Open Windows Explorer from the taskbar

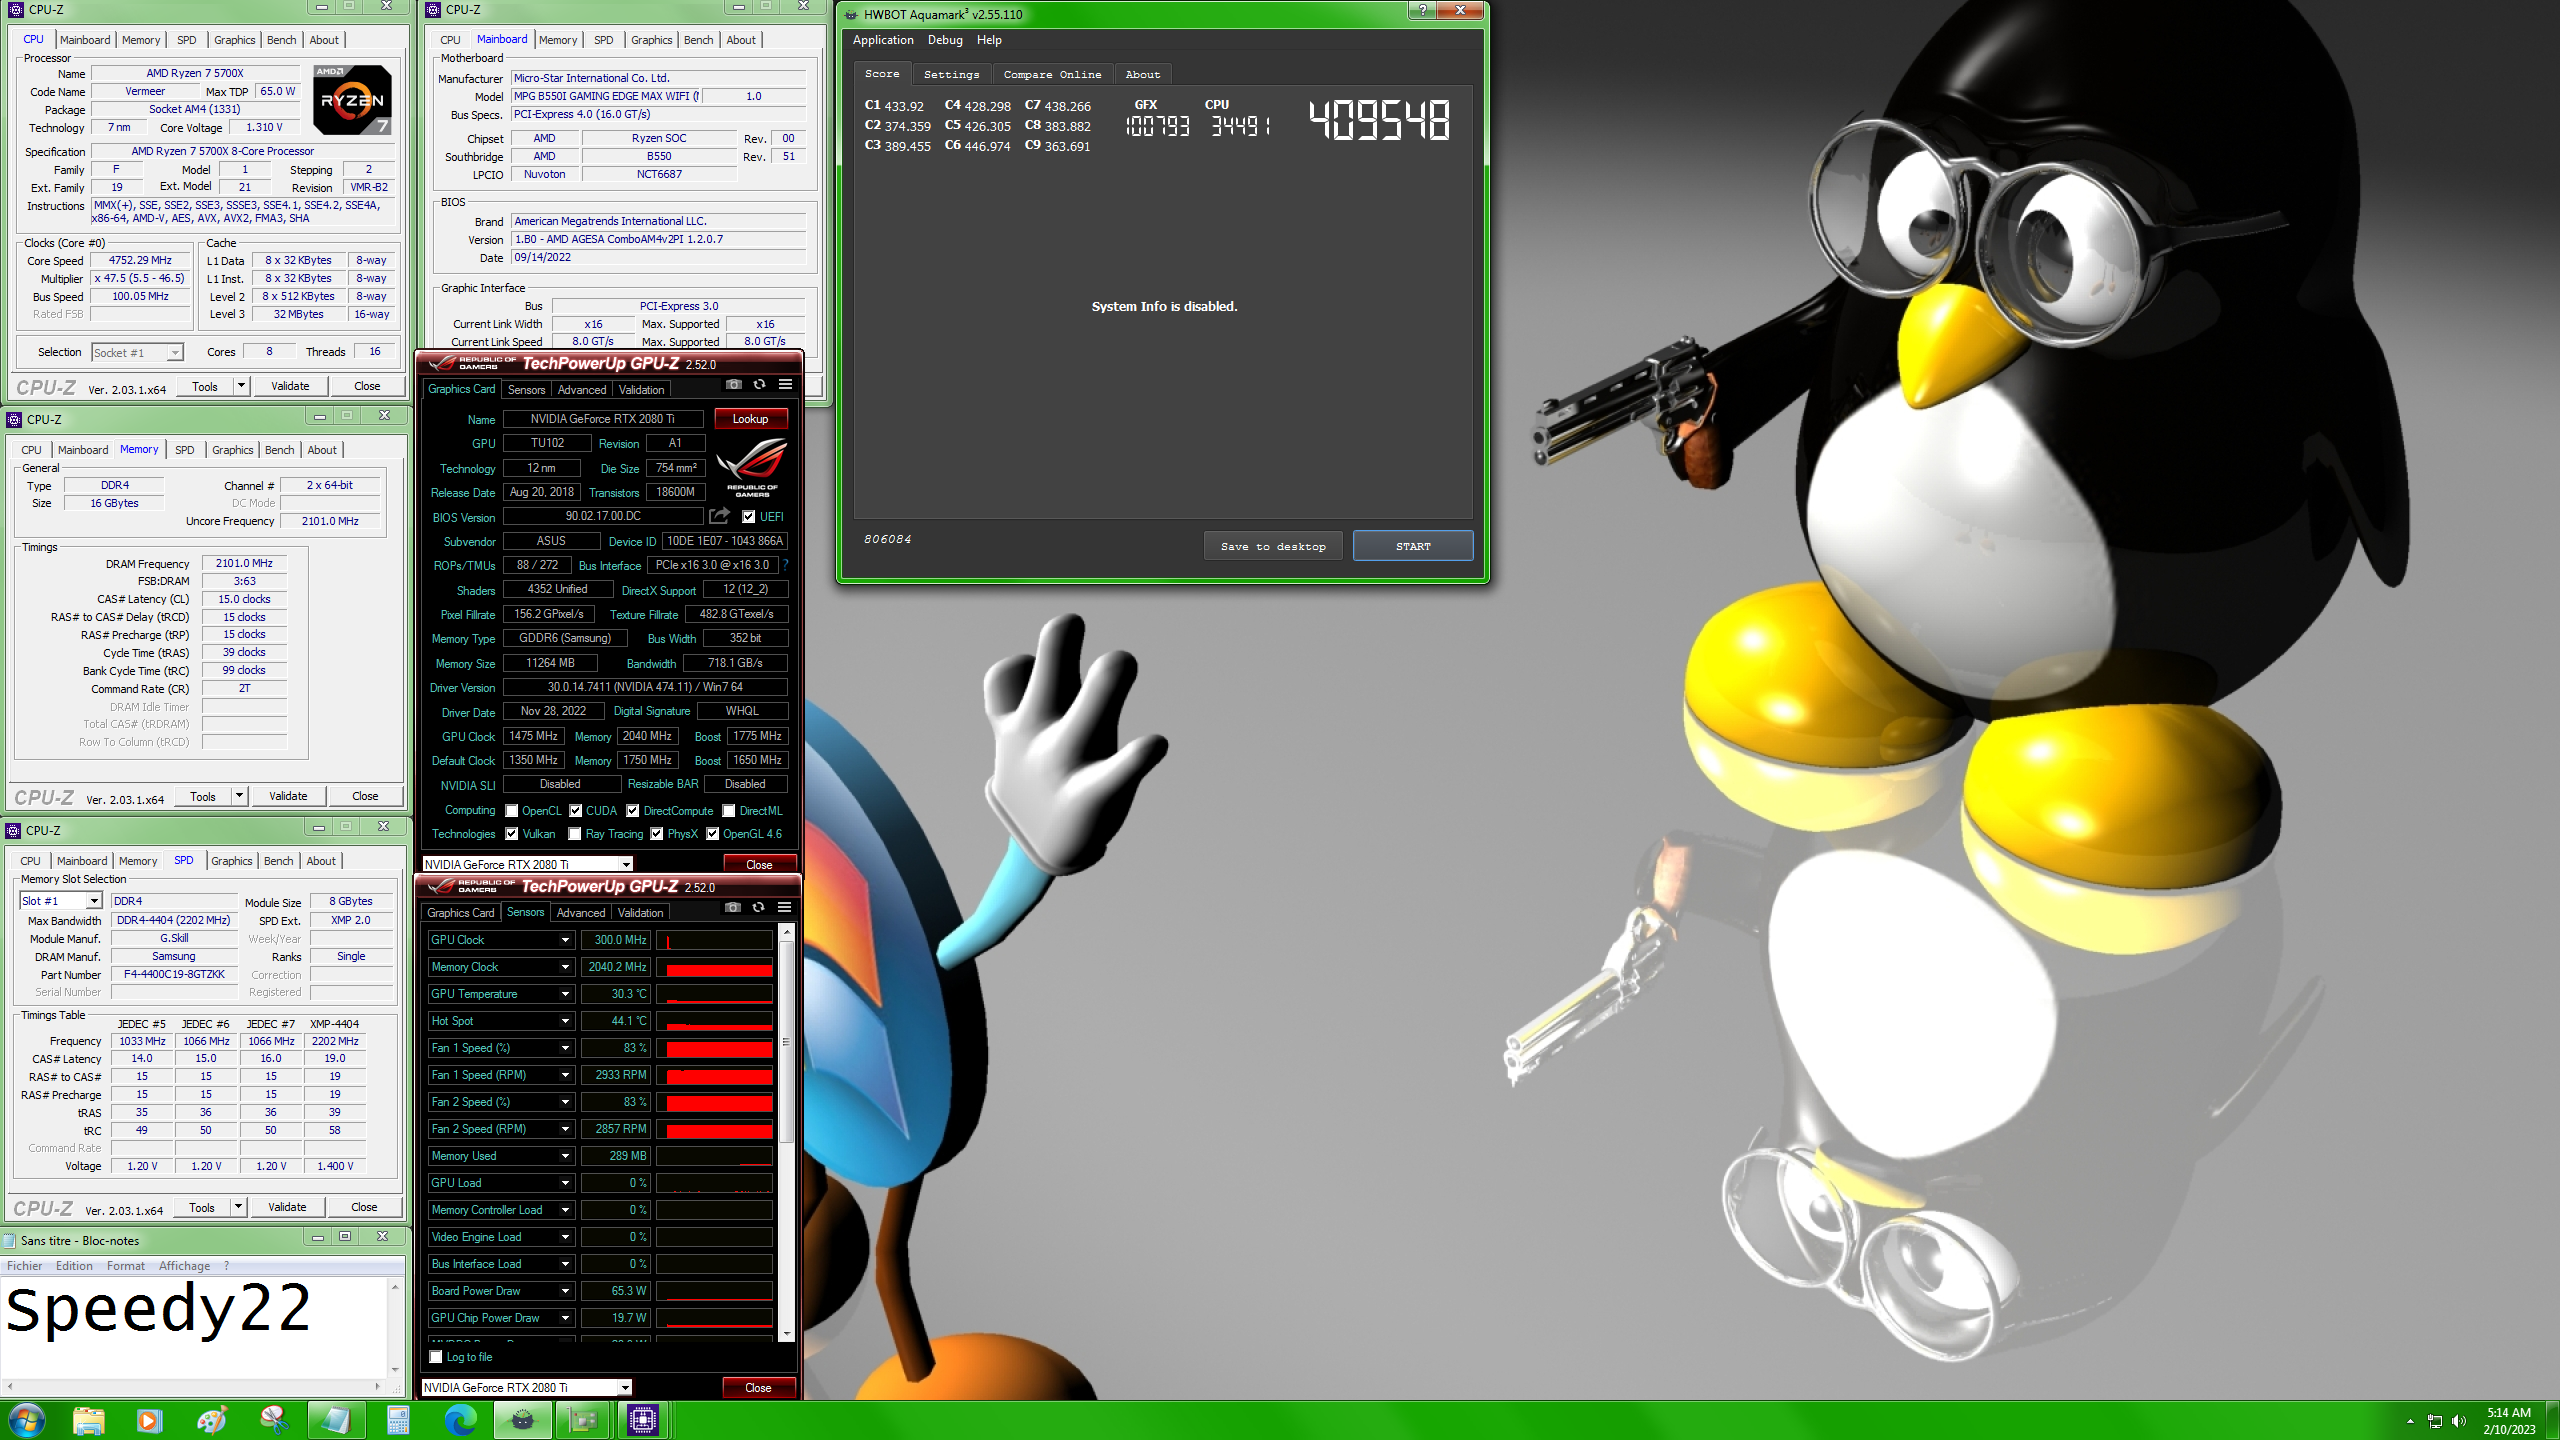click(x=88, y=1420)
